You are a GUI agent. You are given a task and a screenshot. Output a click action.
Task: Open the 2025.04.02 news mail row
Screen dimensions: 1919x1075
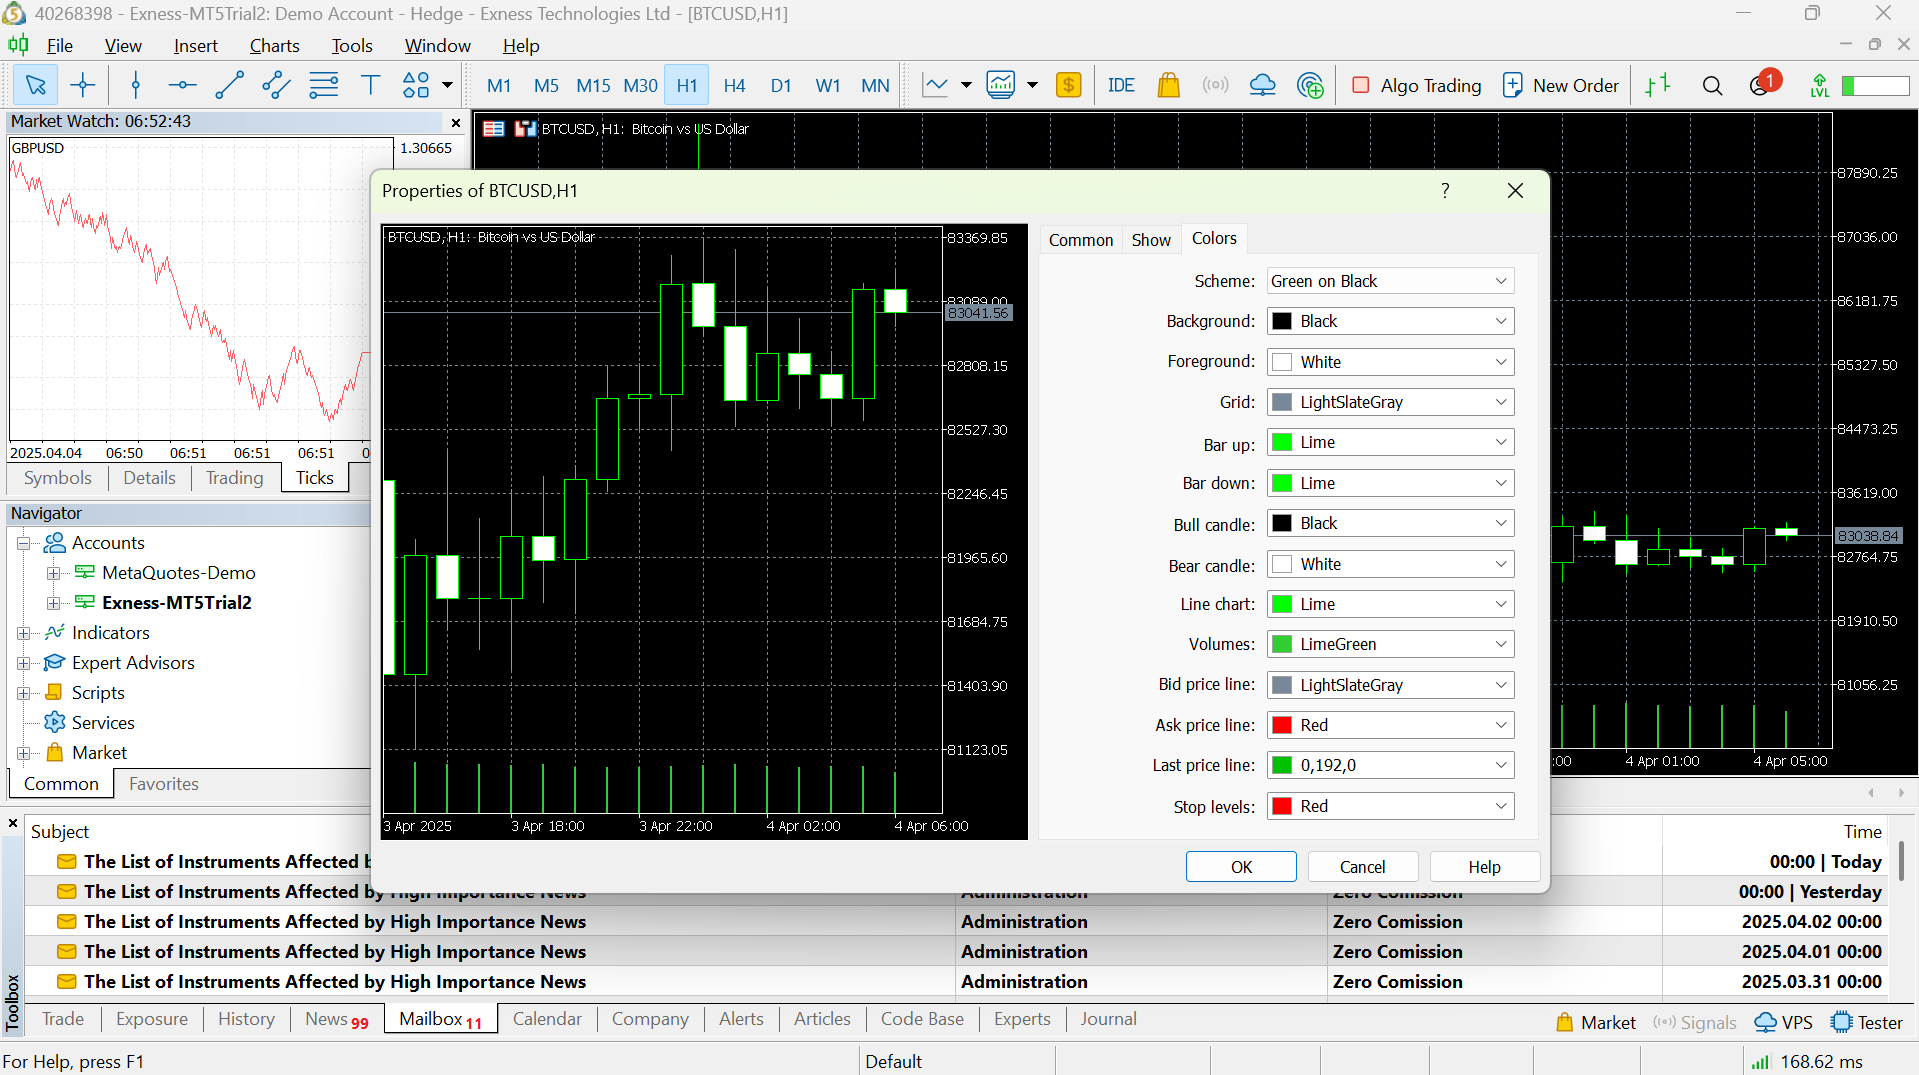957,921
